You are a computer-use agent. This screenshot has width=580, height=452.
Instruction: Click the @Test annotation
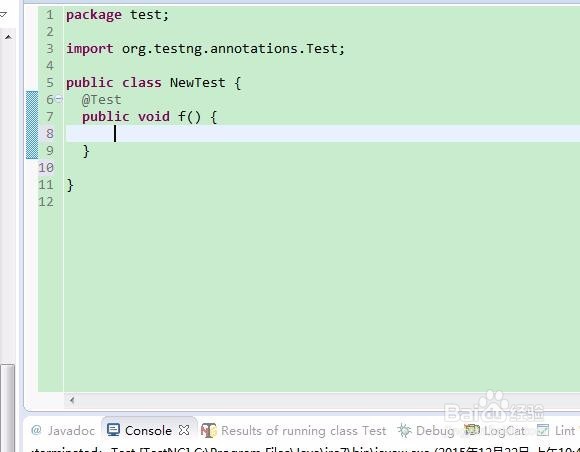pyautogui.click(x=101, y=100)
